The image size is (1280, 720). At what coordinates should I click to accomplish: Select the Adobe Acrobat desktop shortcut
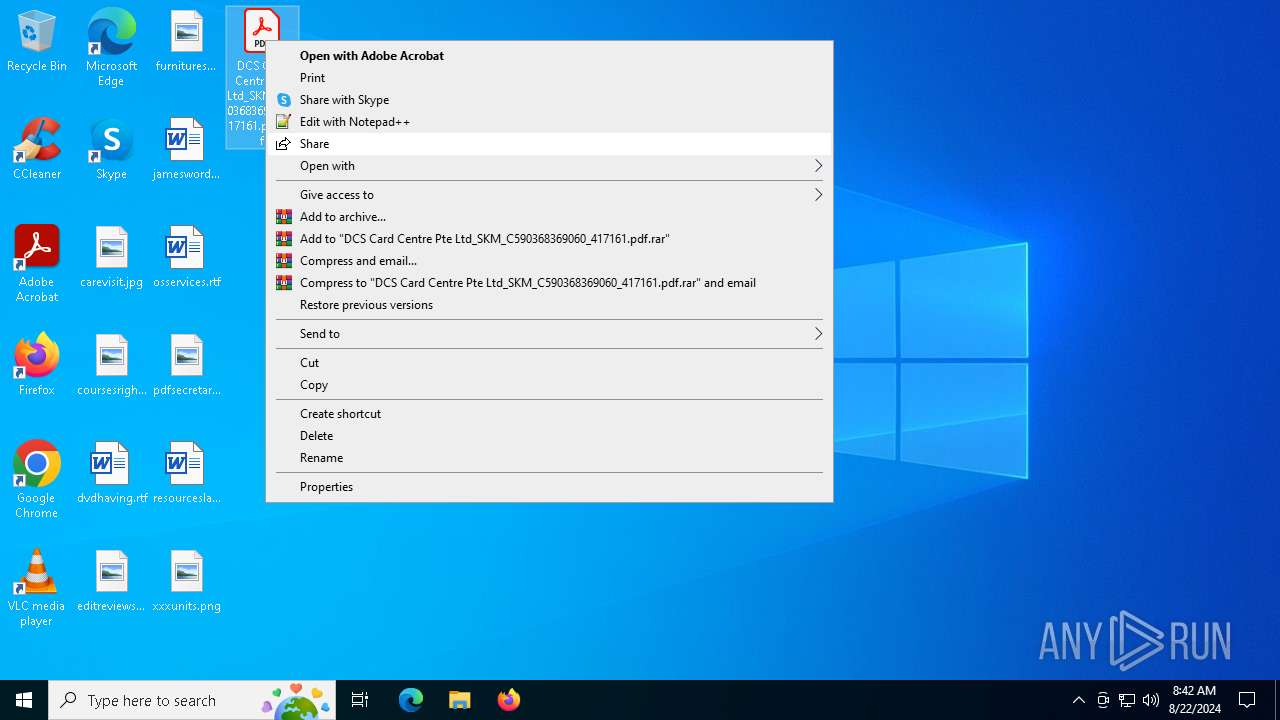coord(37,264)
